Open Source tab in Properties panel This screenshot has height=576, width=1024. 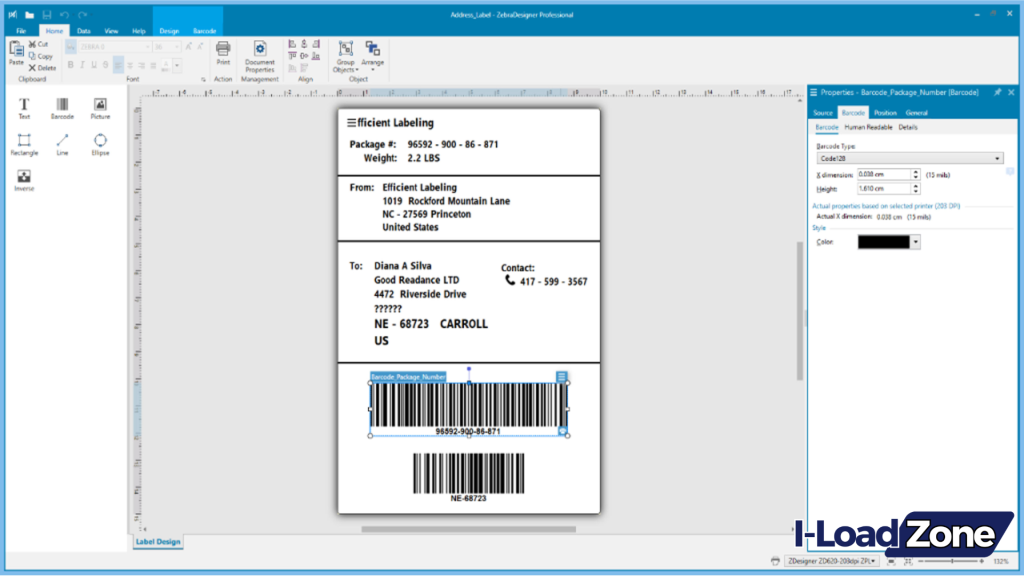(x=823, y=113)
